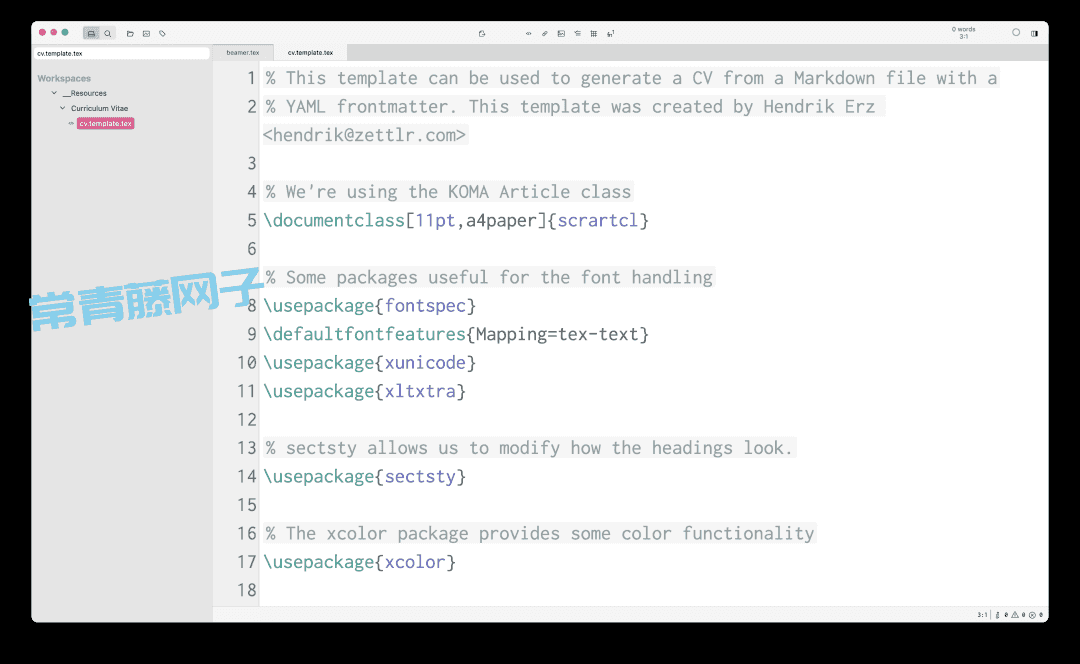Toggle the right sidebar panel
Screen dimensions: 1080x664
click(1035, 33)
